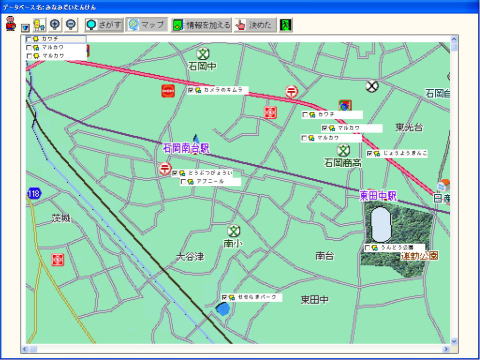Click the post office symbol near 東光台
Screen dimensions: 480x360
[292, 91]
